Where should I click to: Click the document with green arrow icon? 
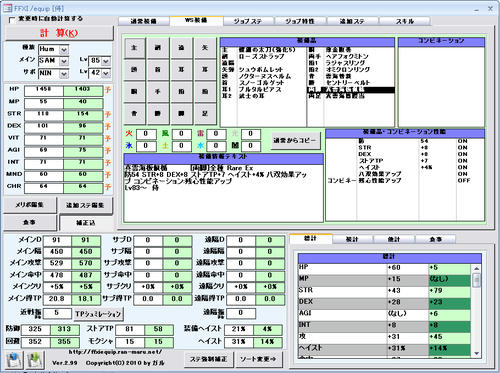35,360
